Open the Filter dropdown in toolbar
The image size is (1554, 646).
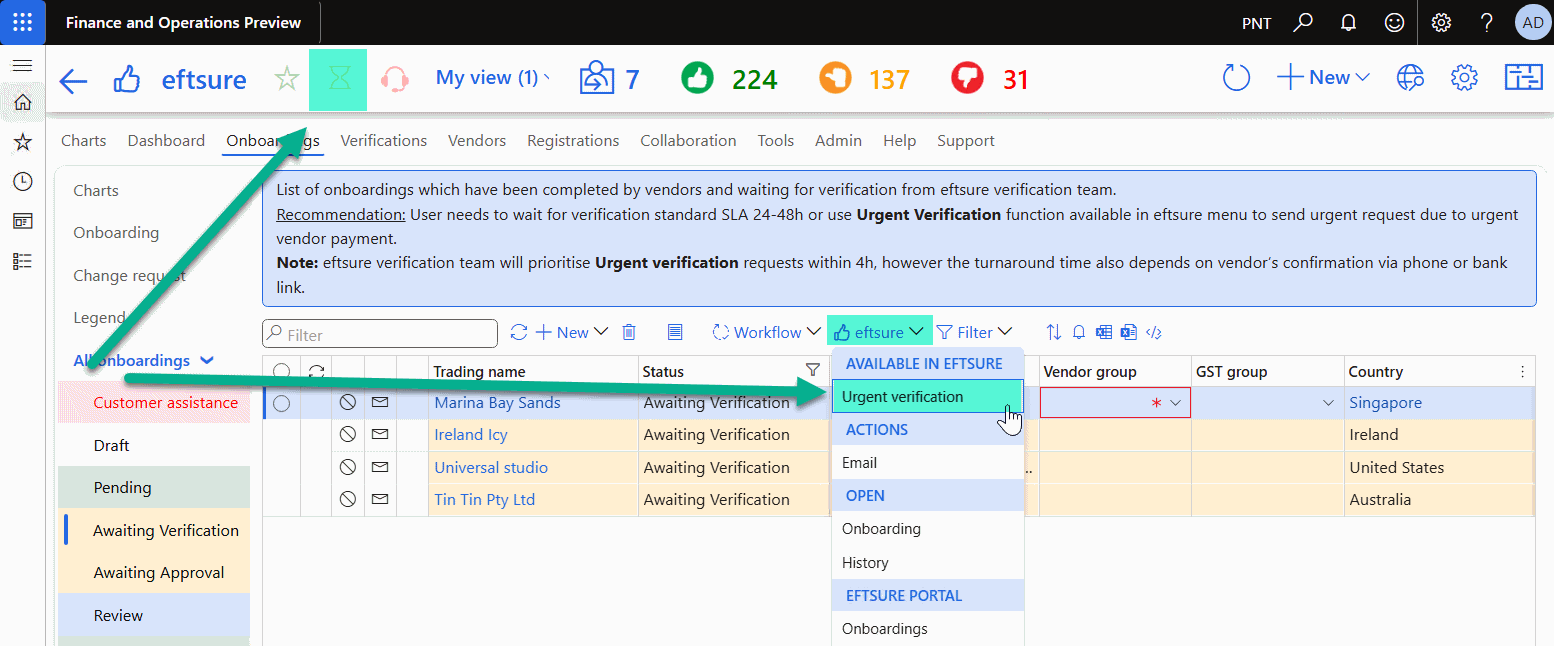click(975, 332)
